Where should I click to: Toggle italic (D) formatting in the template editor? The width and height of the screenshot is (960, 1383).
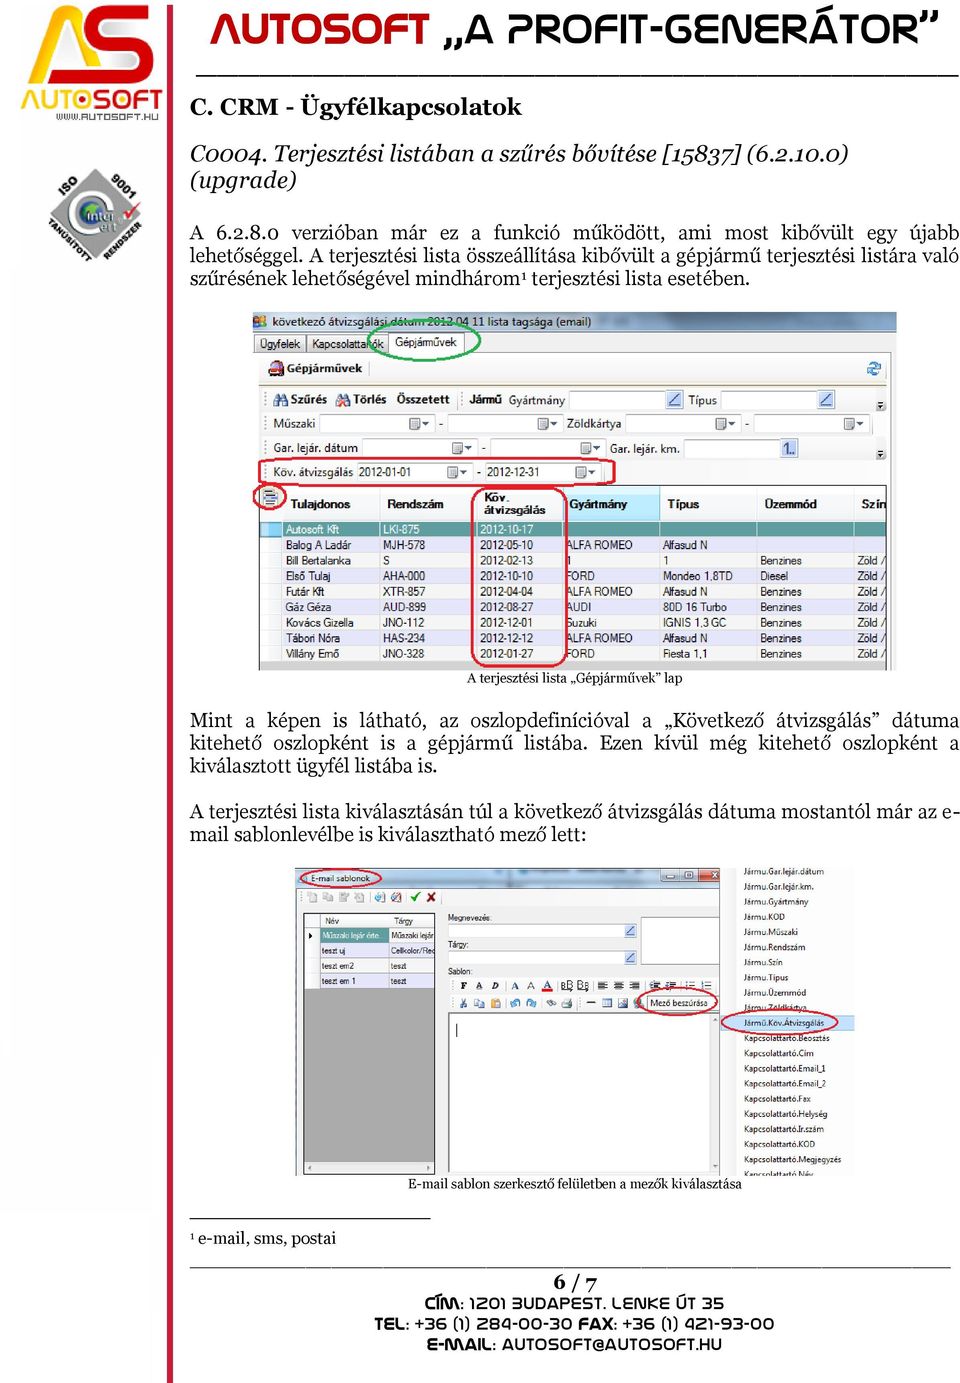(495, 986)
